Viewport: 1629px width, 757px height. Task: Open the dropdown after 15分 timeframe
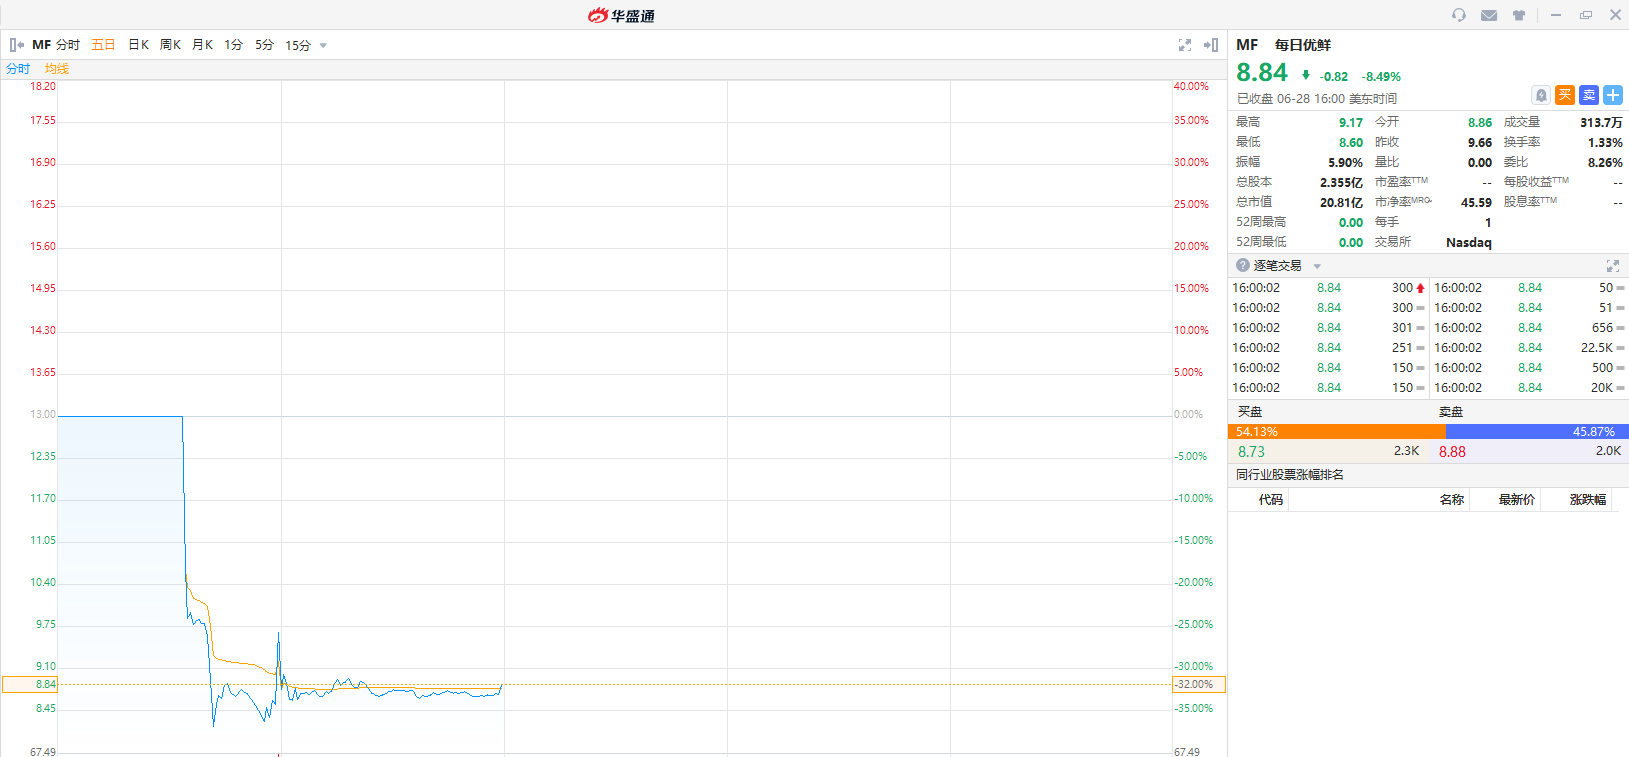pos(323,46)
